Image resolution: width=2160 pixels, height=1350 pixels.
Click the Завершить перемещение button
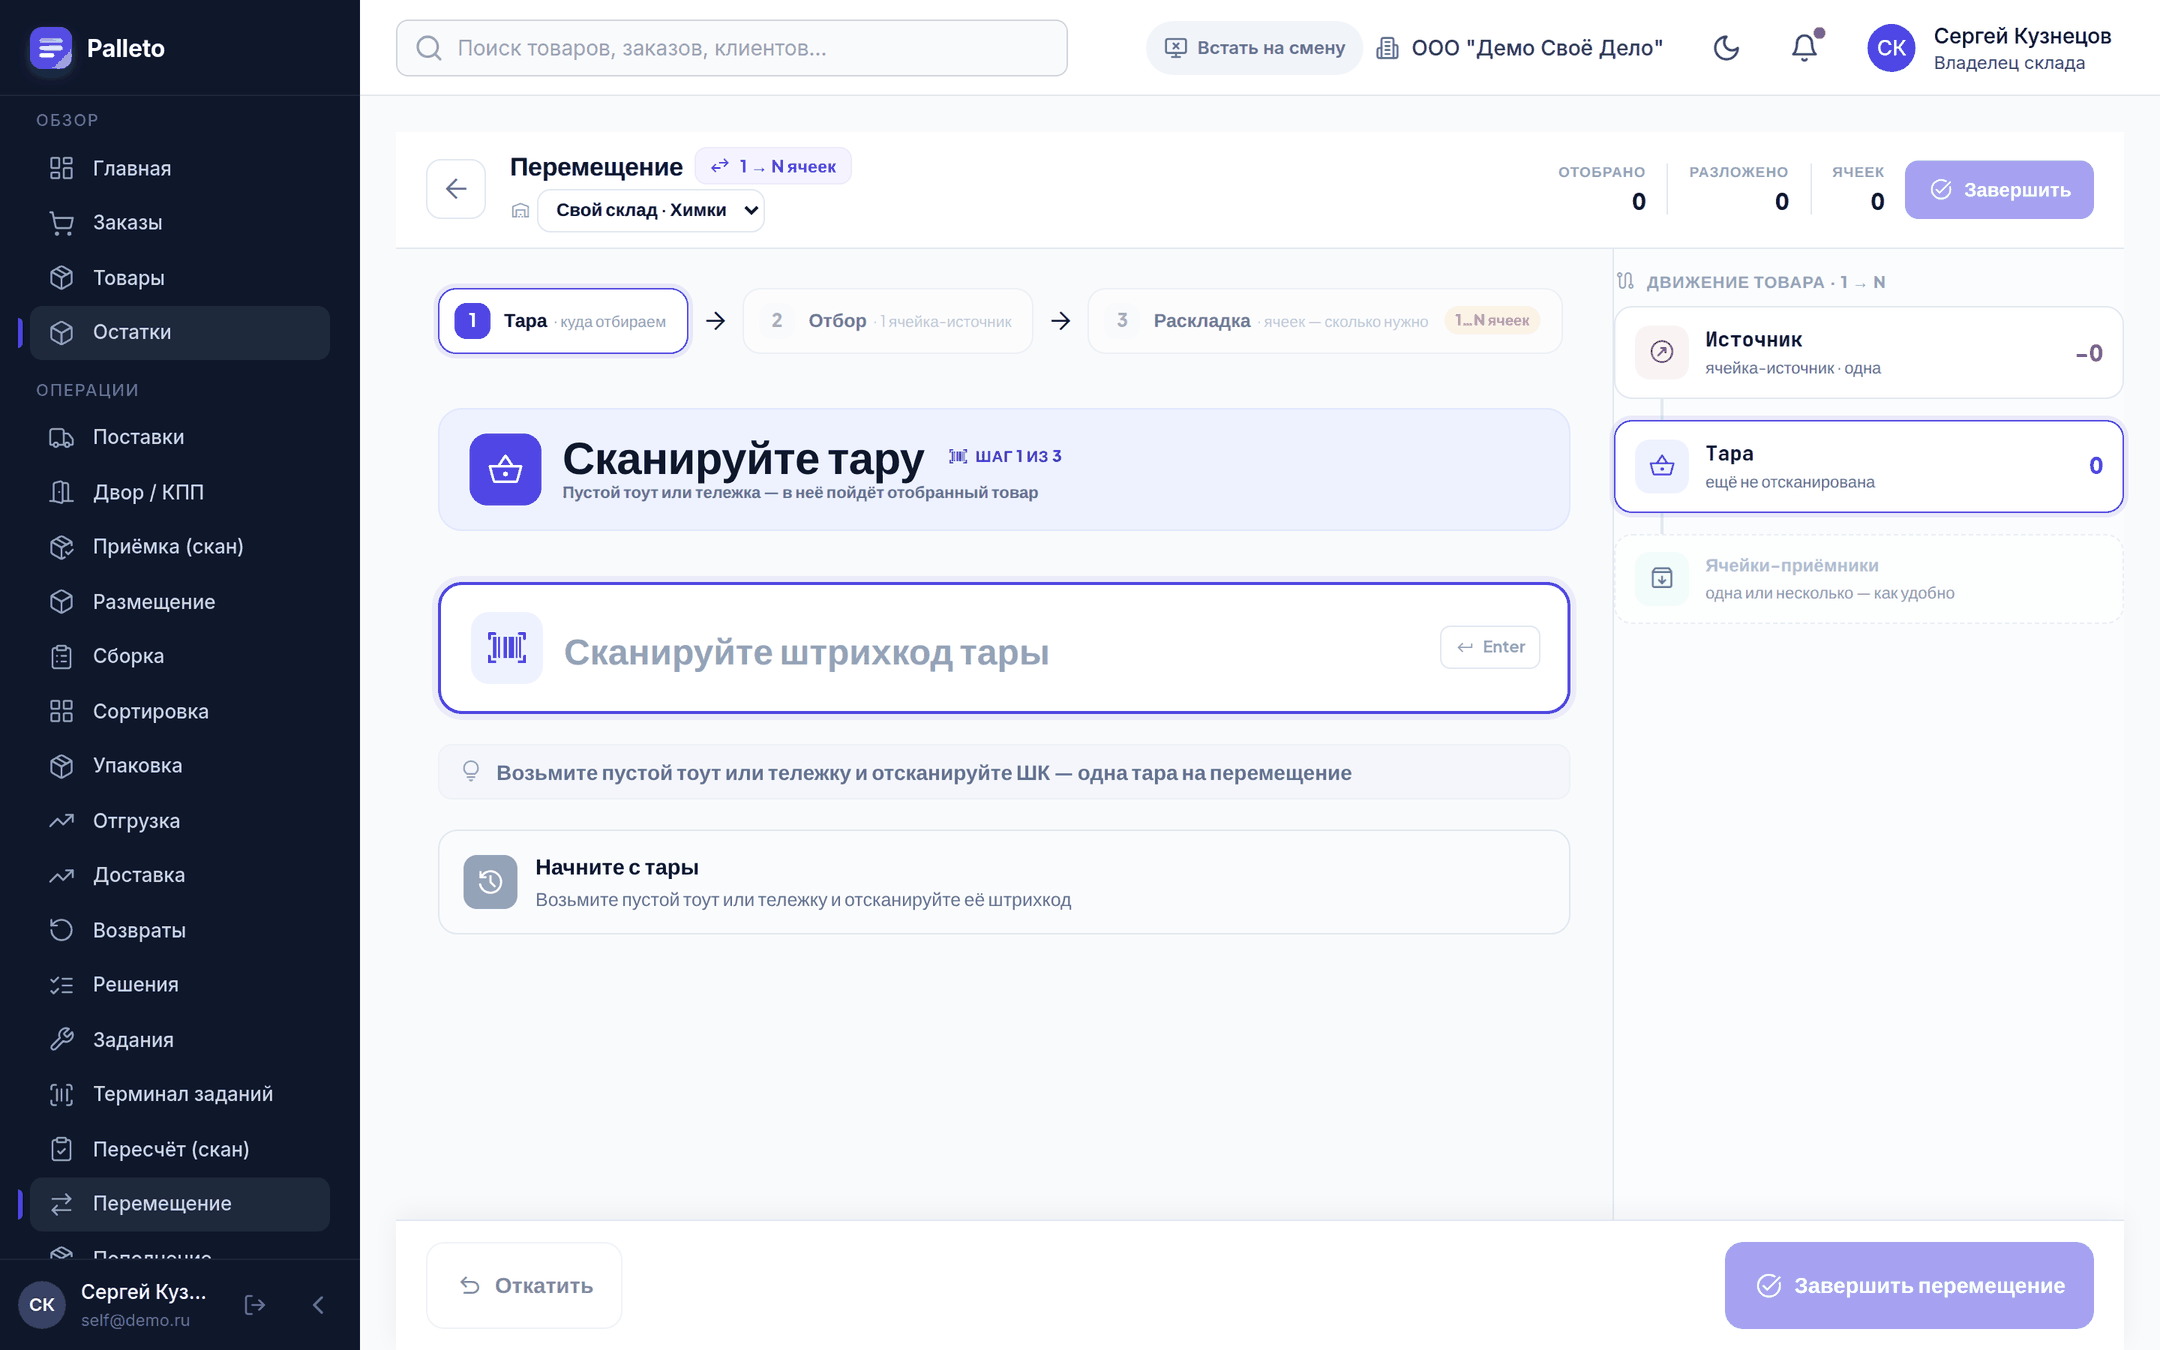[x=1909, y=1285]
